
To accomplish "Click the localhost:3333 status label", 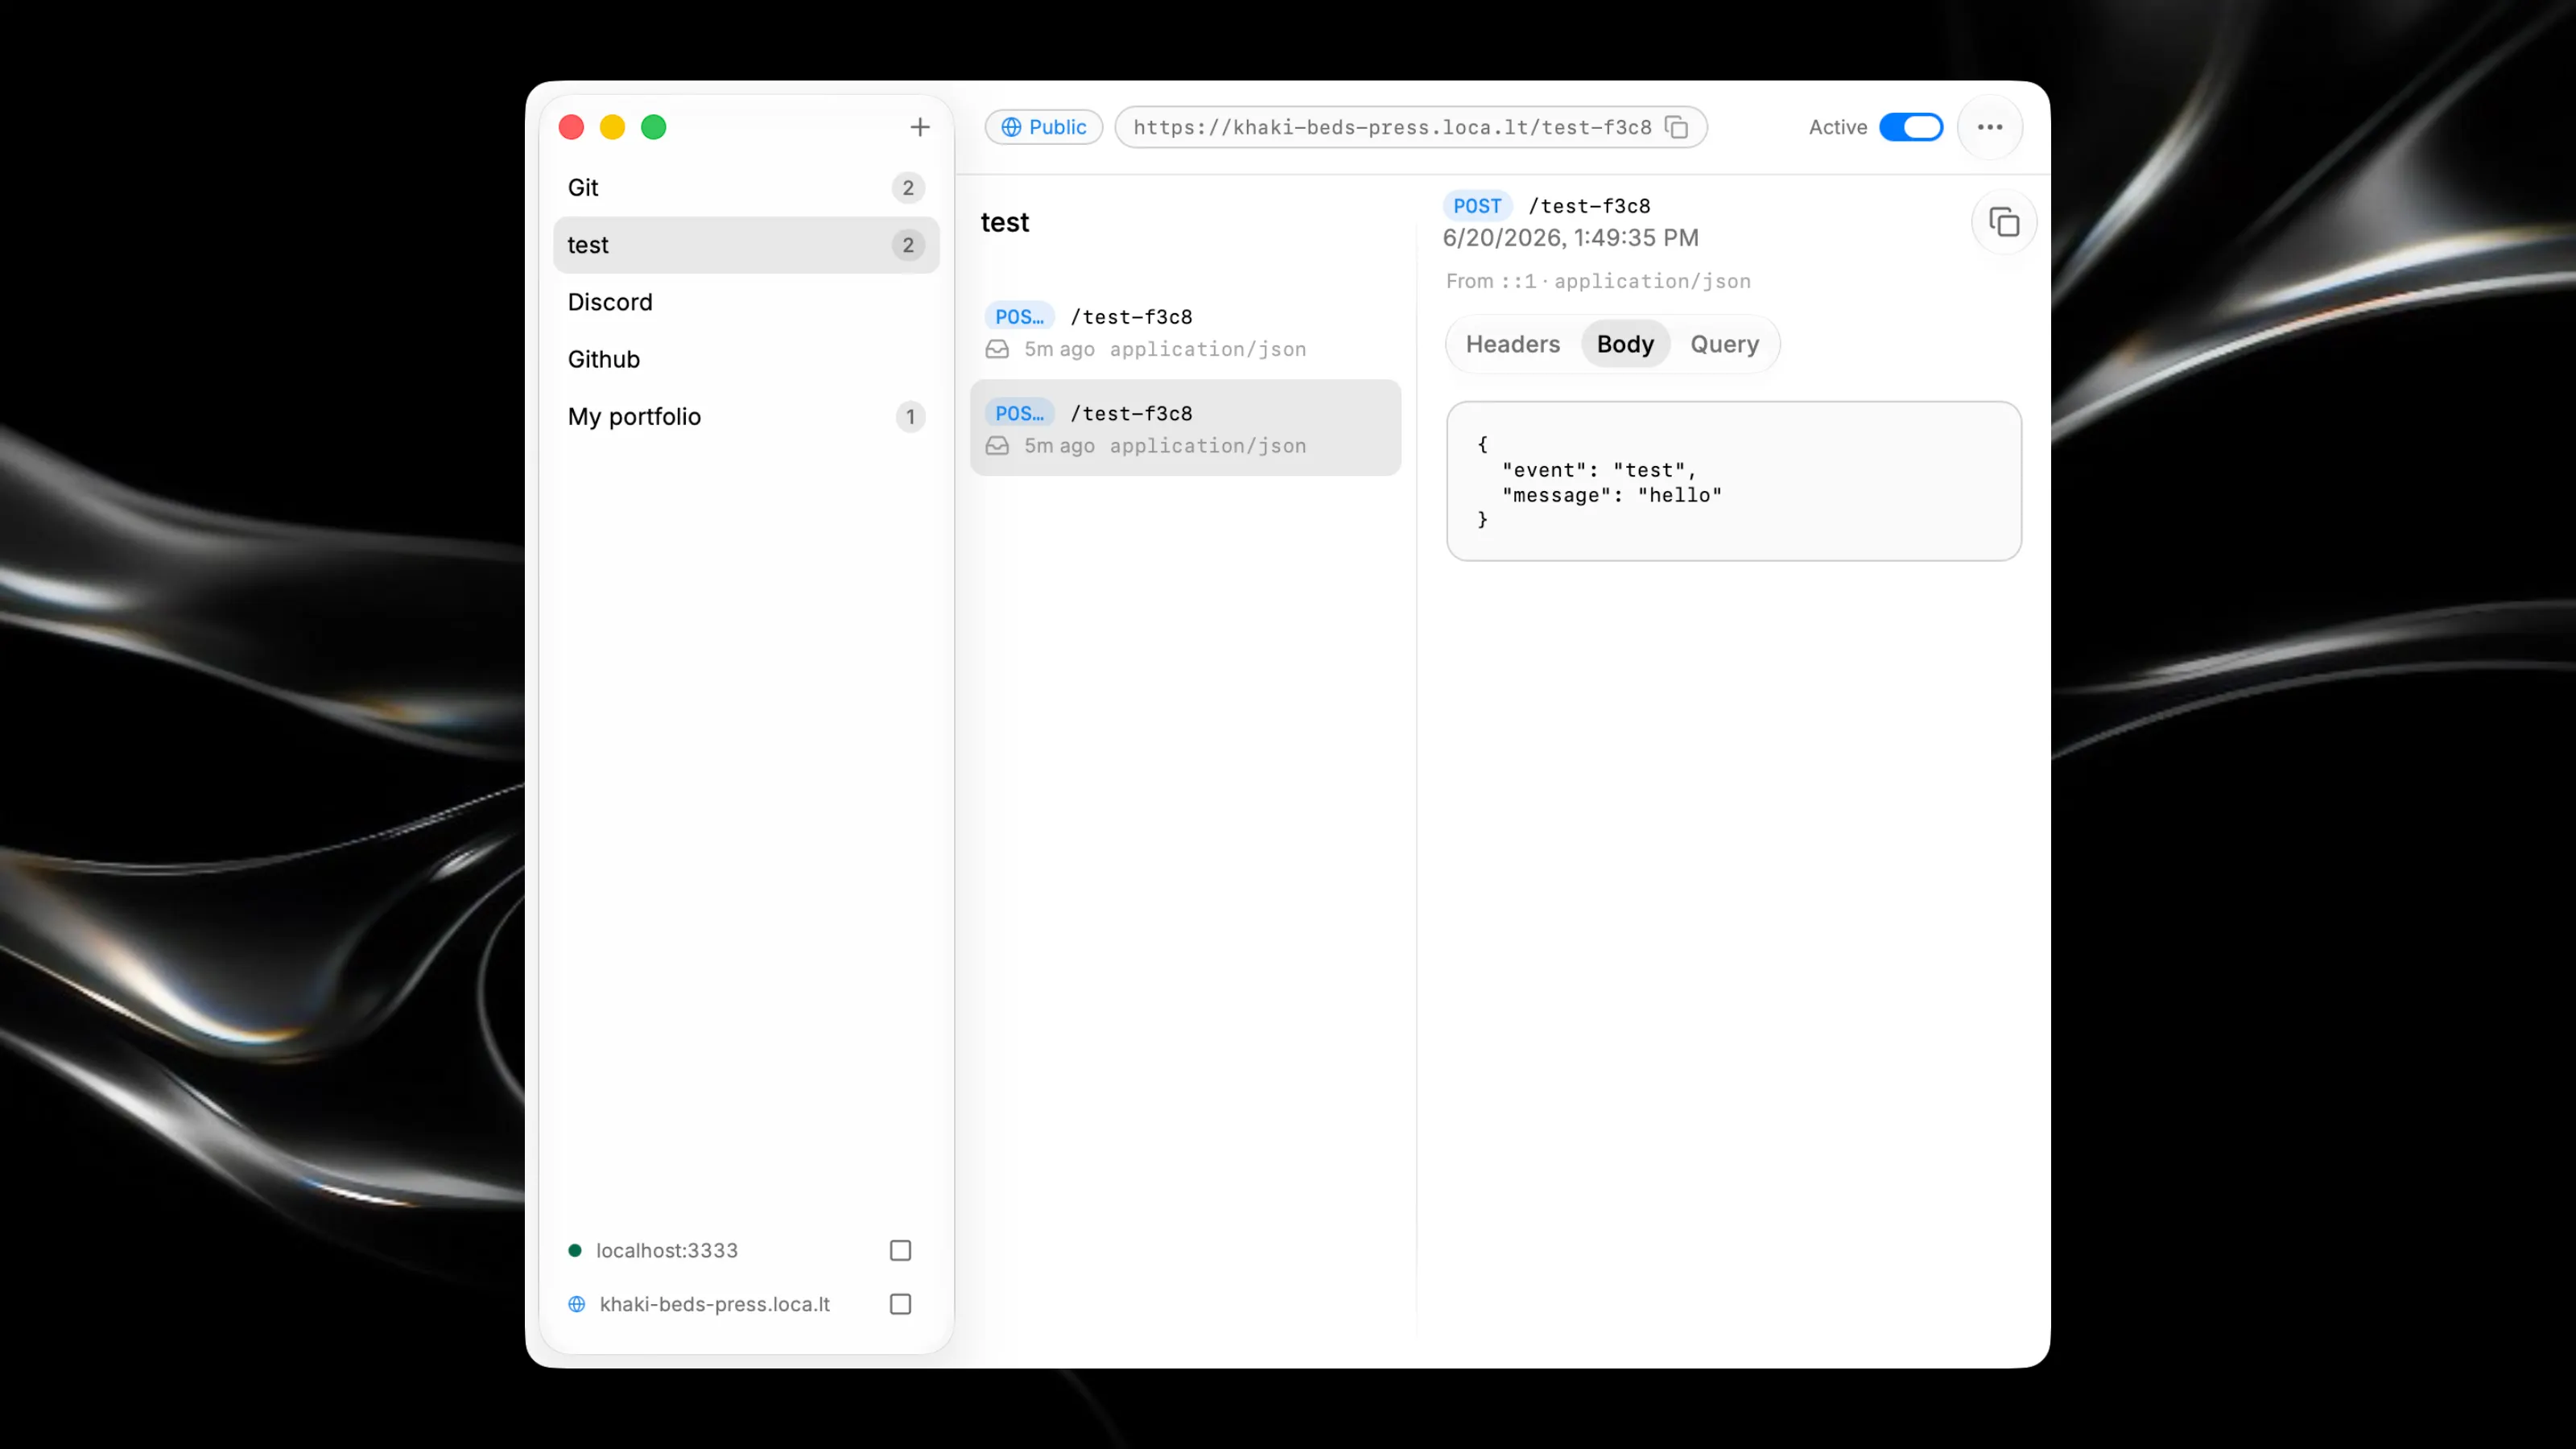I will click(667, 1250).
